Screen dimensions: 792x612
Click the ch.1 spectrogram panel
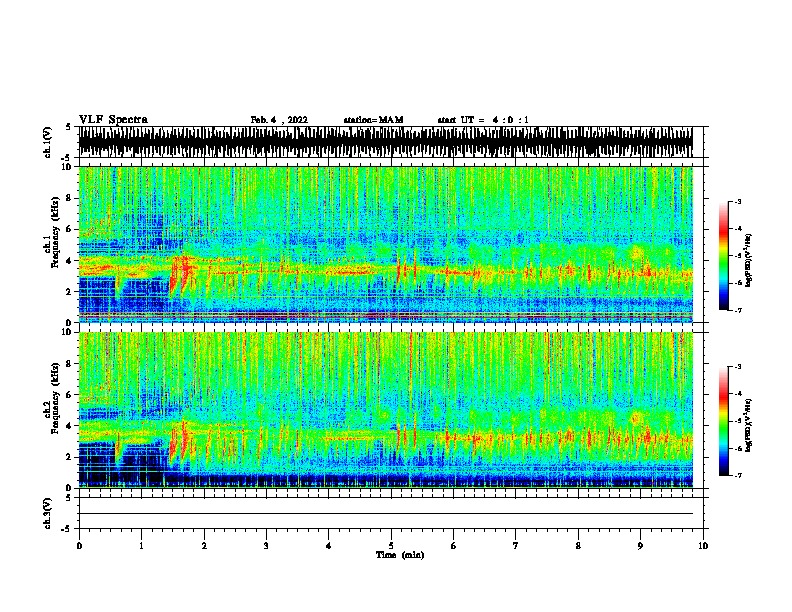[385, 244]
